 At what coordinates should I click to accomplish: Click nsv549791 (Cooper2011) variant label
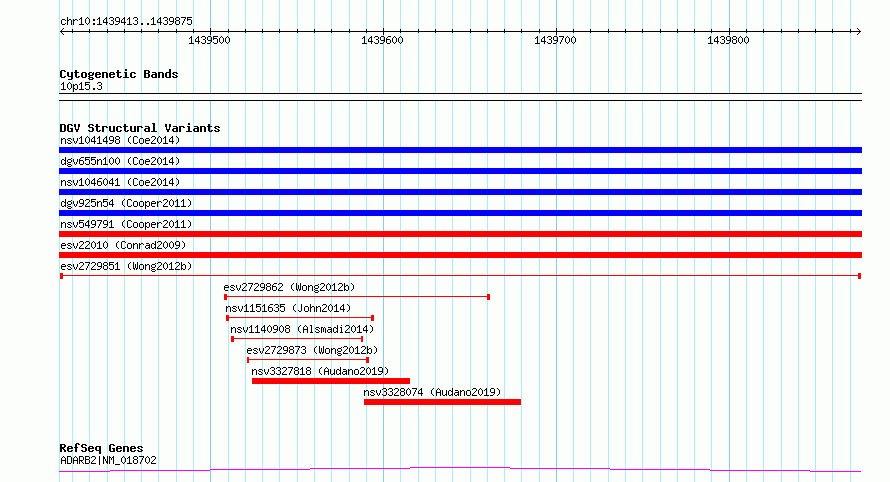126,224
